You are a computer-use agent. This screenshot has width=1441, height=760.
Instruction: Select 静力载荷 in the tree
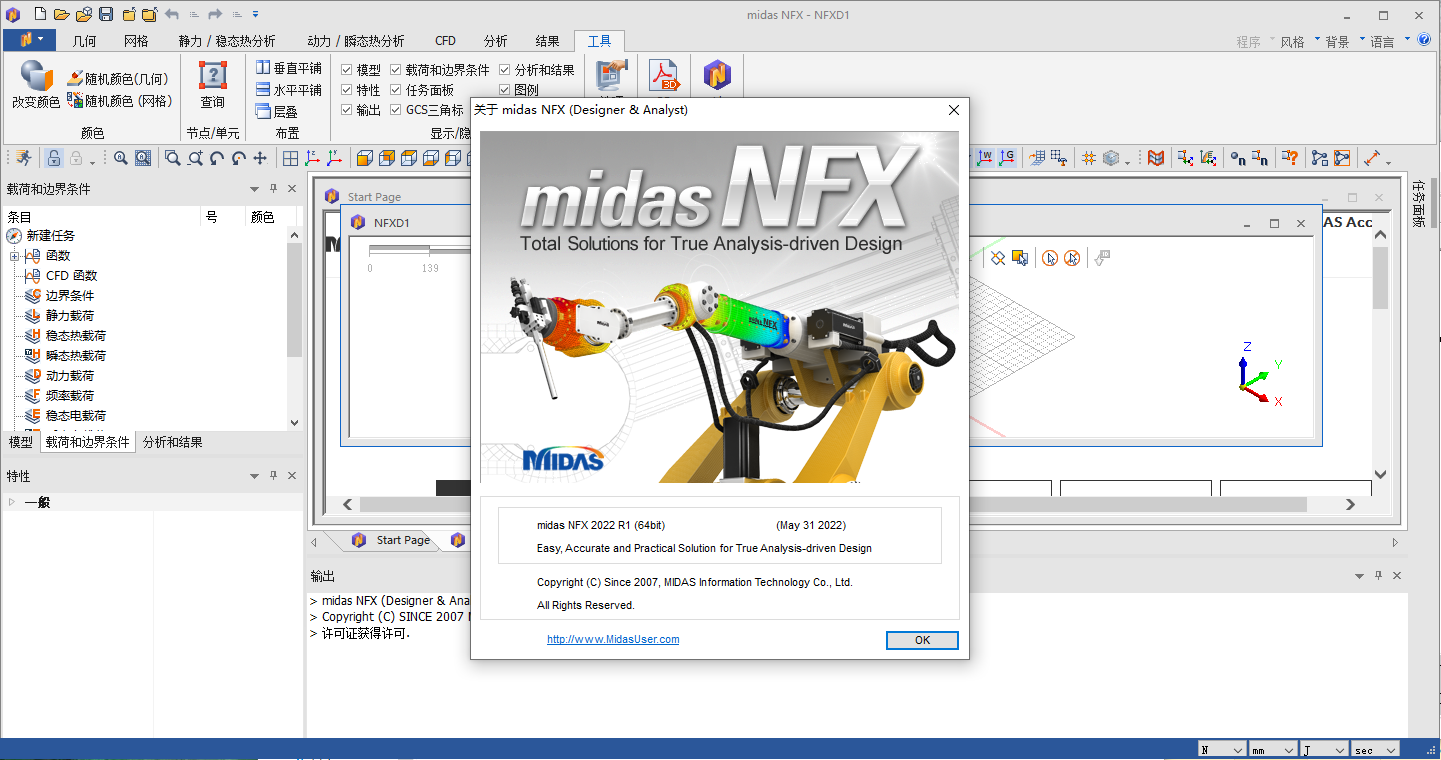70,315
